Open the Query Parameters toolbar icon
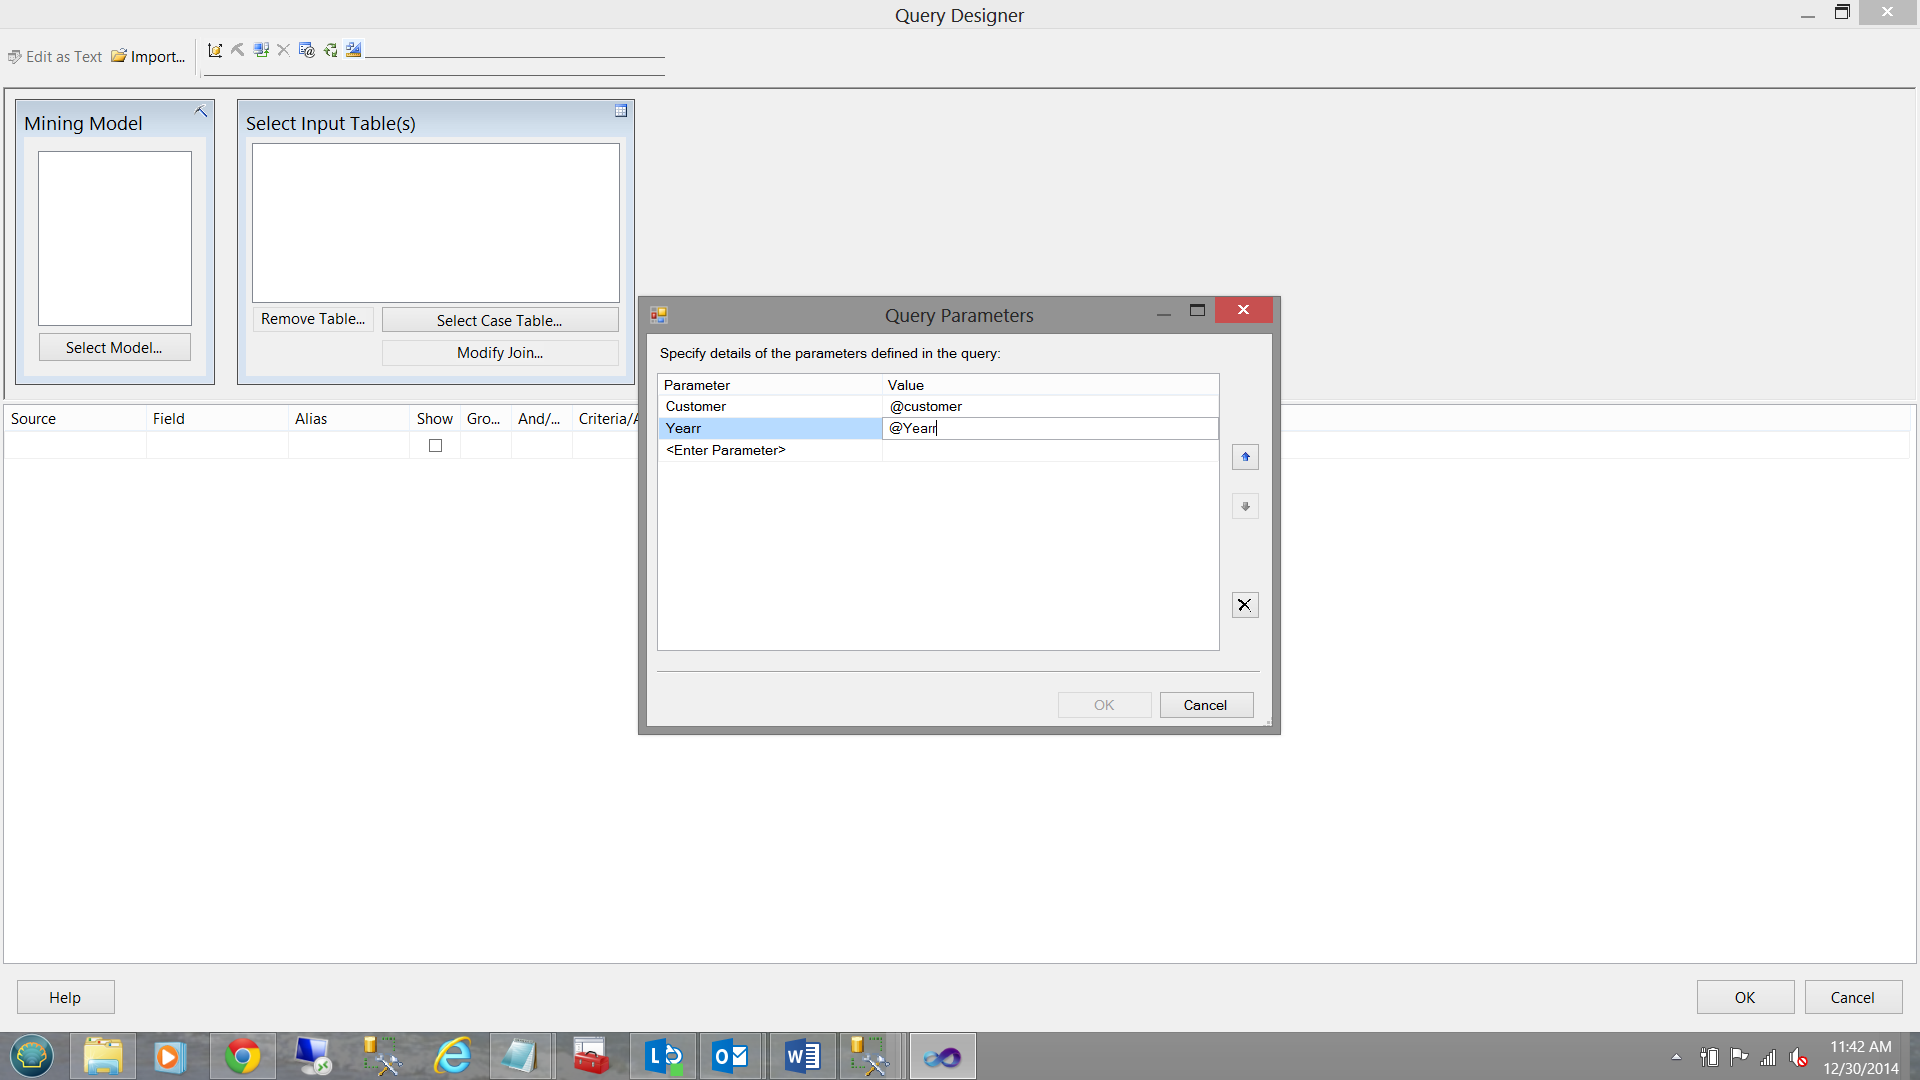Image resolution: width=1920 pixels, height=1080 pixels. (x=307, y=50)
